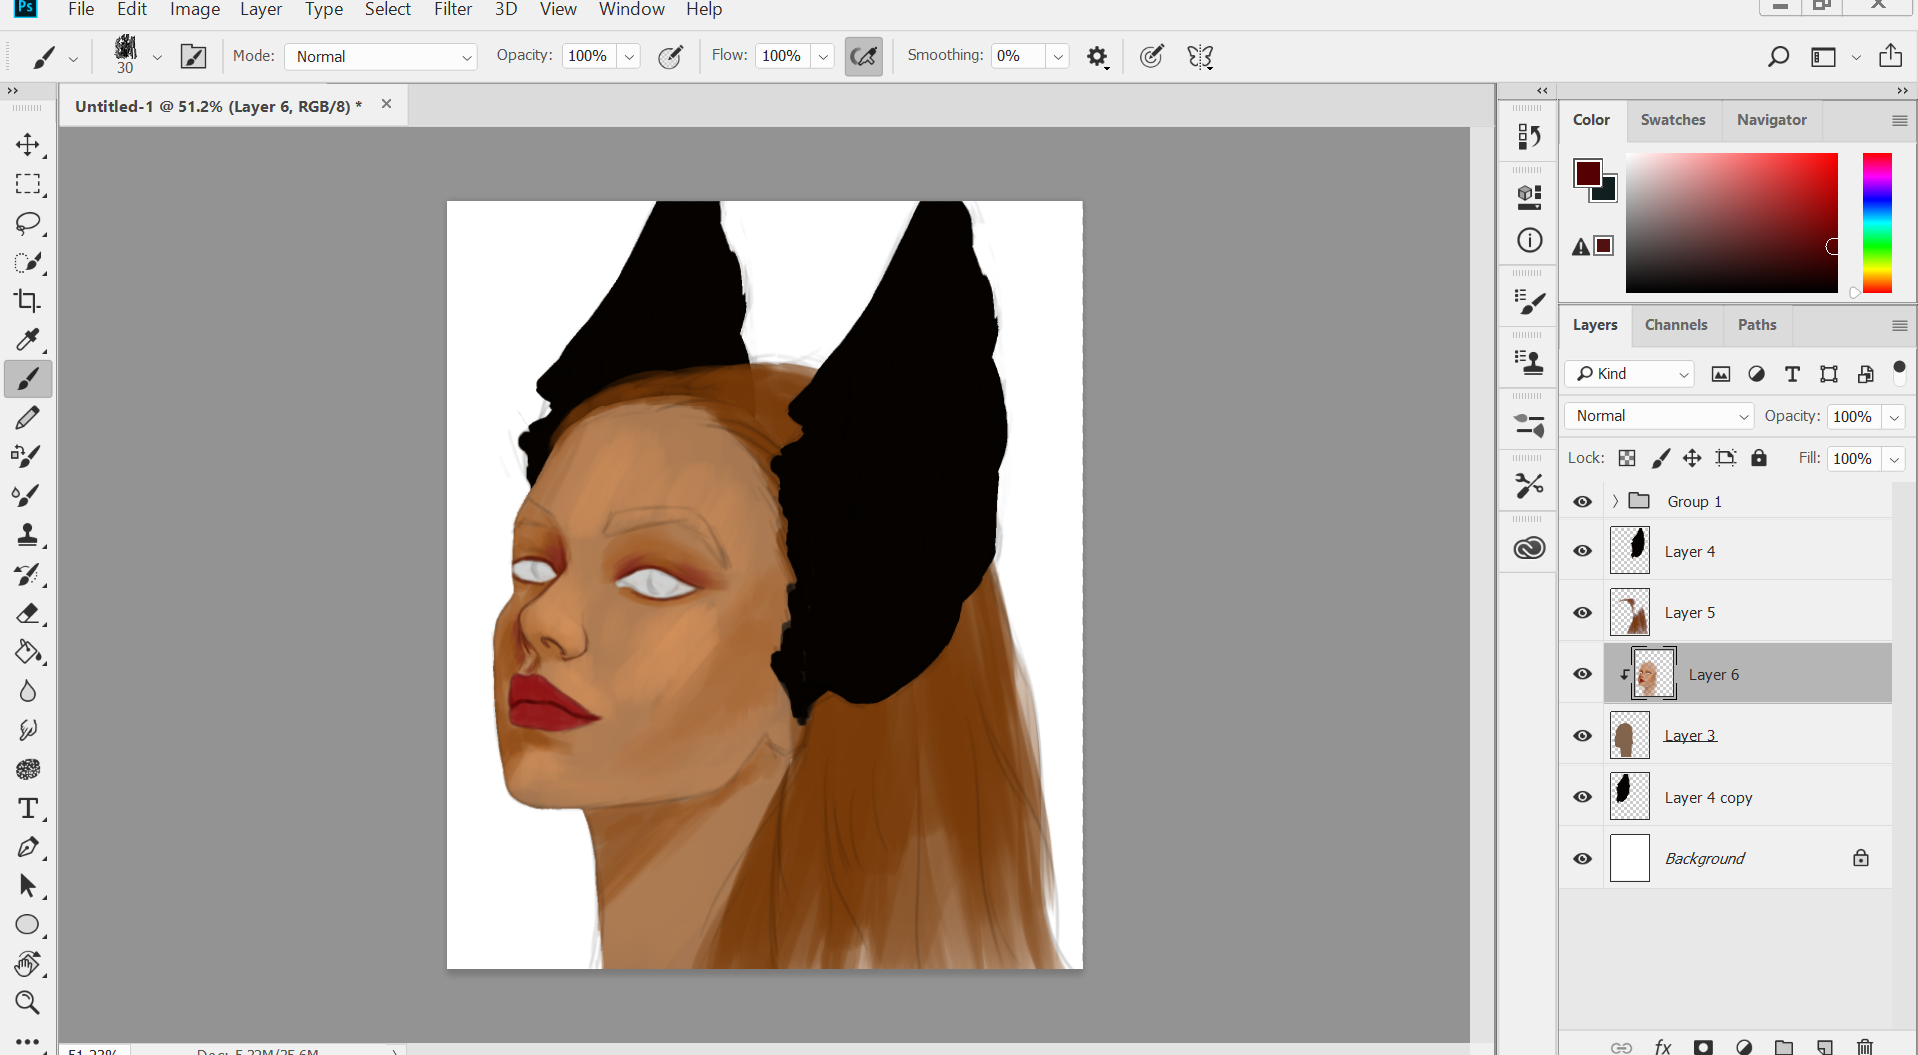Viewport: 1918px width, 1055px height.
Task: Open the Filter menu
Action: click(x=452, y=10)
